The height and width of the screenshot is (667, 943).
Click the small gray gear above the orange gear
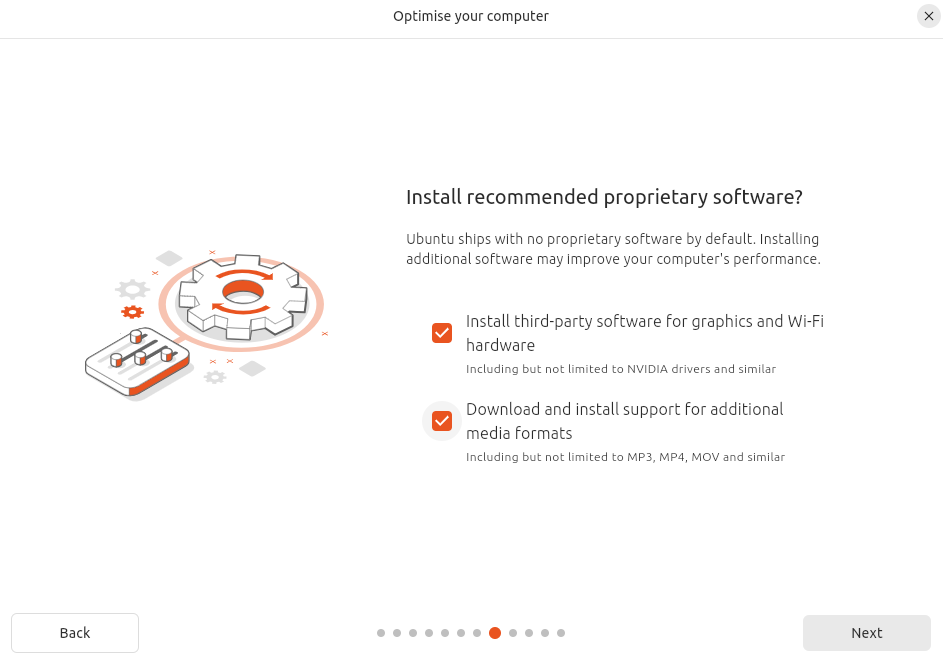click(x=132, y=290)
